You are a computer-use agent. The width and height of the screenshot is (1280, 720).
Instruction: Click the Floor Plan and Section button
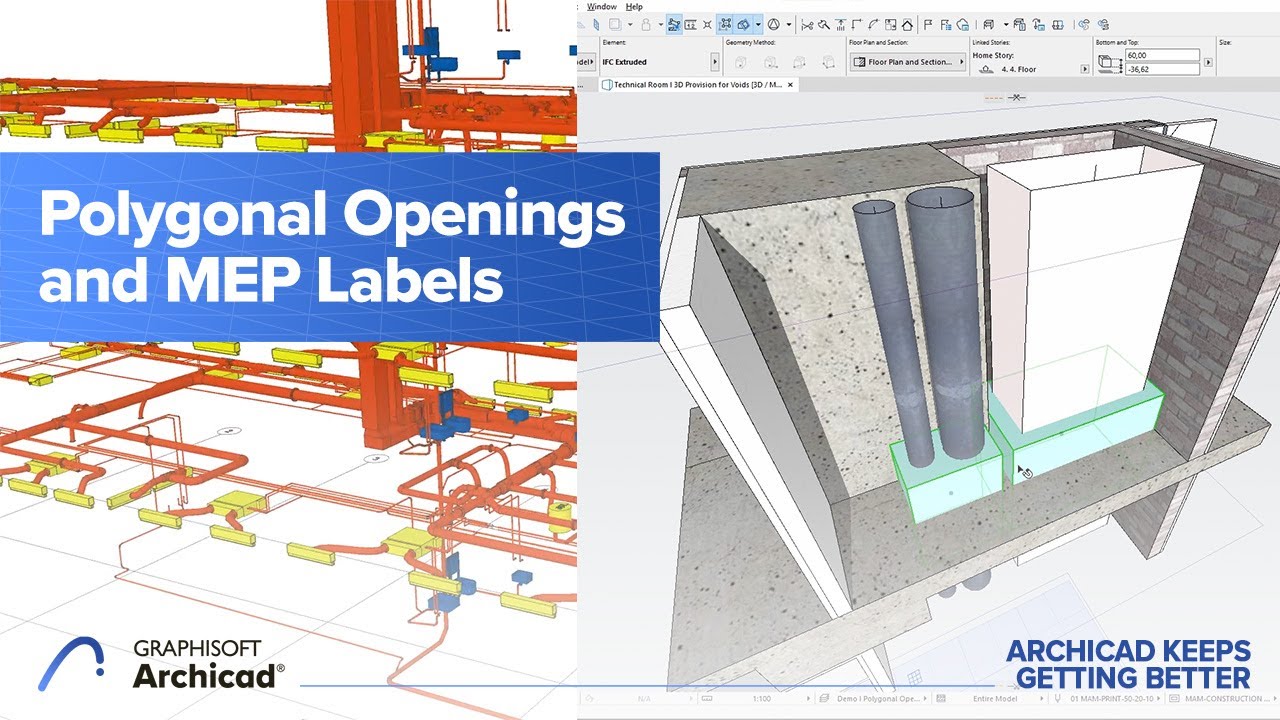click(909, 62)
